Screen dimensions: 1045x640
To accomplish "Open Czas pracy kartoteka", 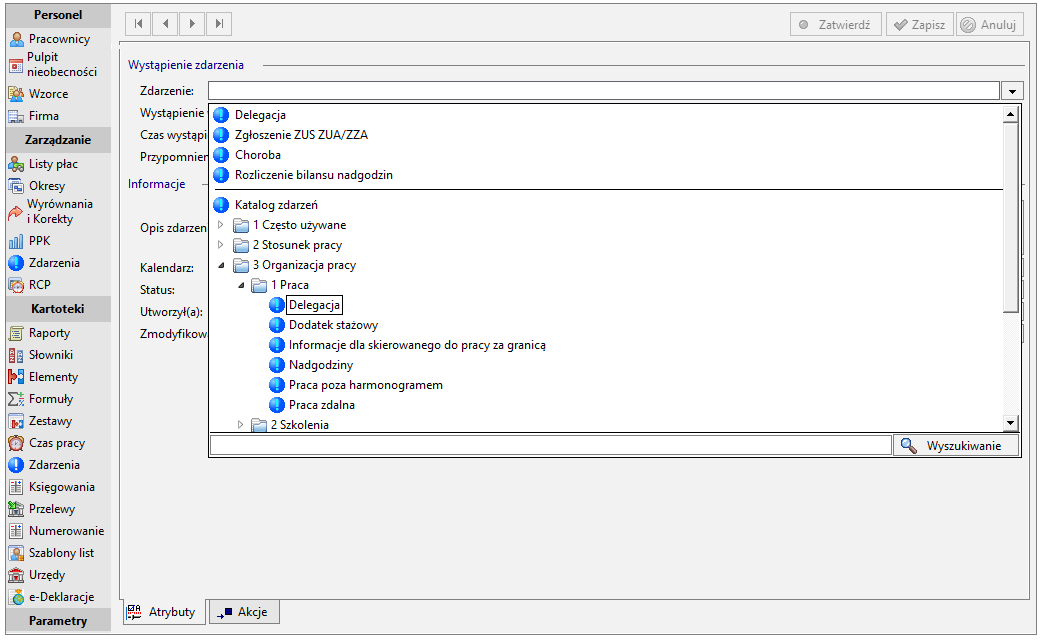I will 59,443.
